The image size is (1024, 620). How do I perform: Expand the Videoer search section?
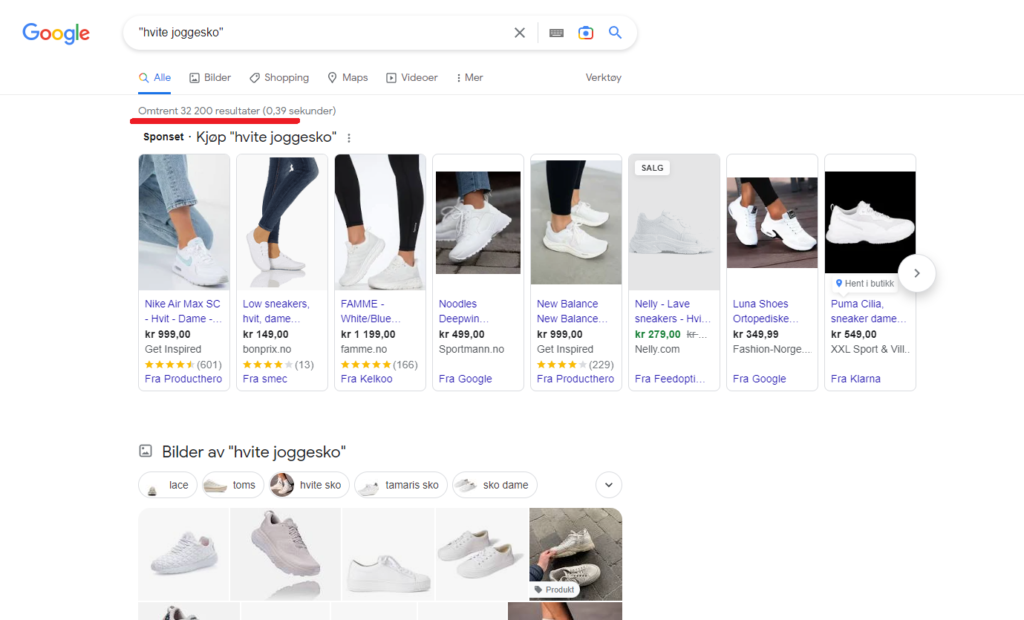point(411,77)
